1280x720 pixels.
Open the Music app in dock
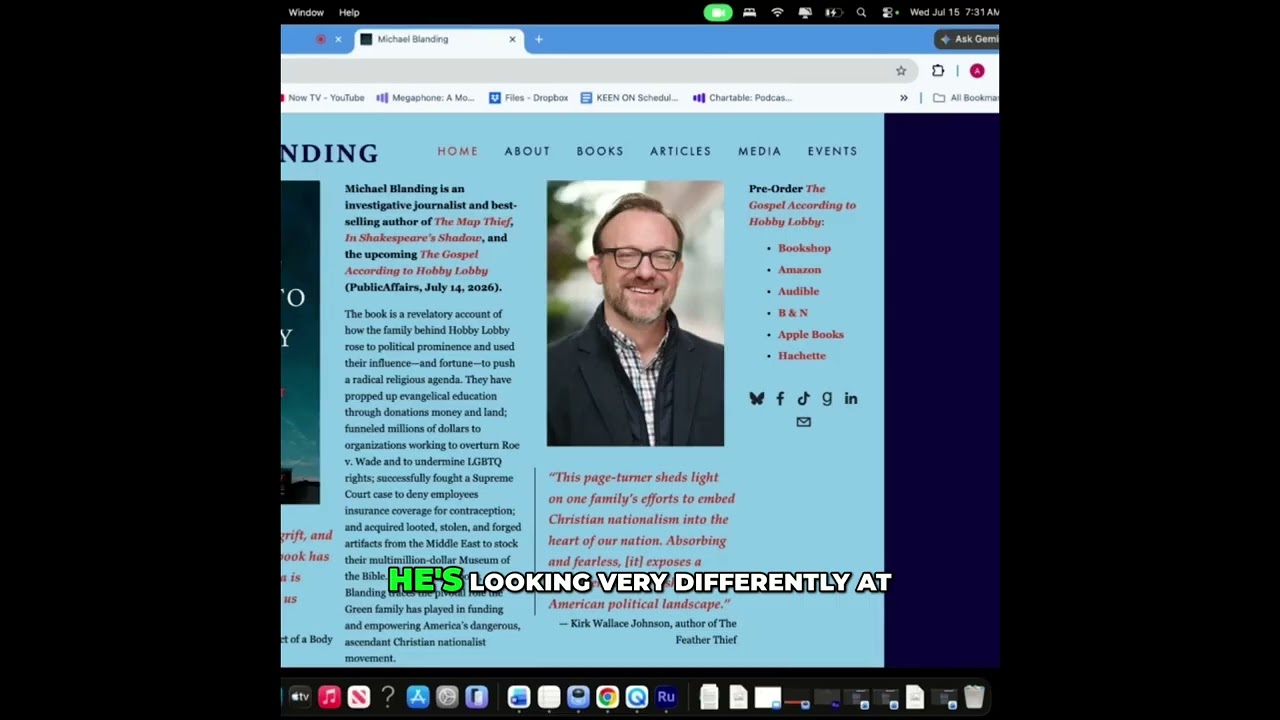329,697
